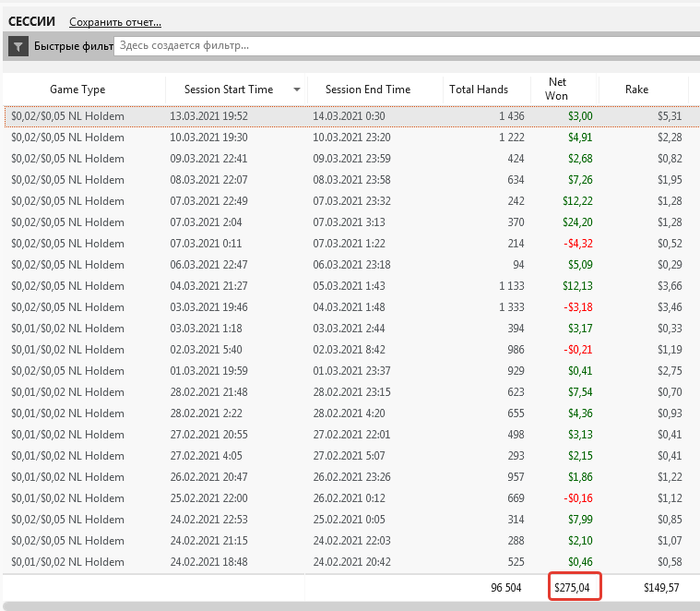Select session started 09.03.2021 22:41

tap(352, 159)
